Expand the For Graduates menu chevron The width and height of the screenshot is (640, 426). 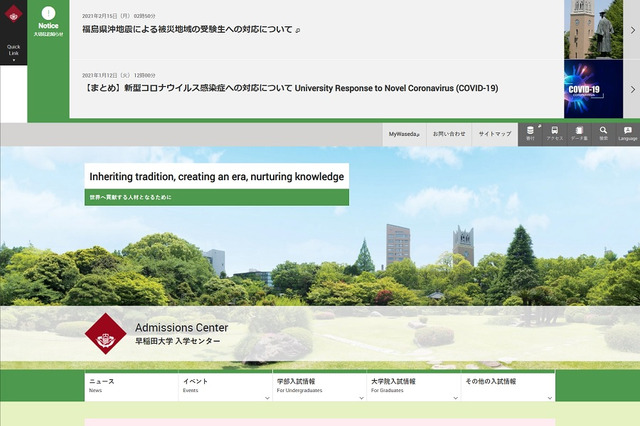pos(456,398)
